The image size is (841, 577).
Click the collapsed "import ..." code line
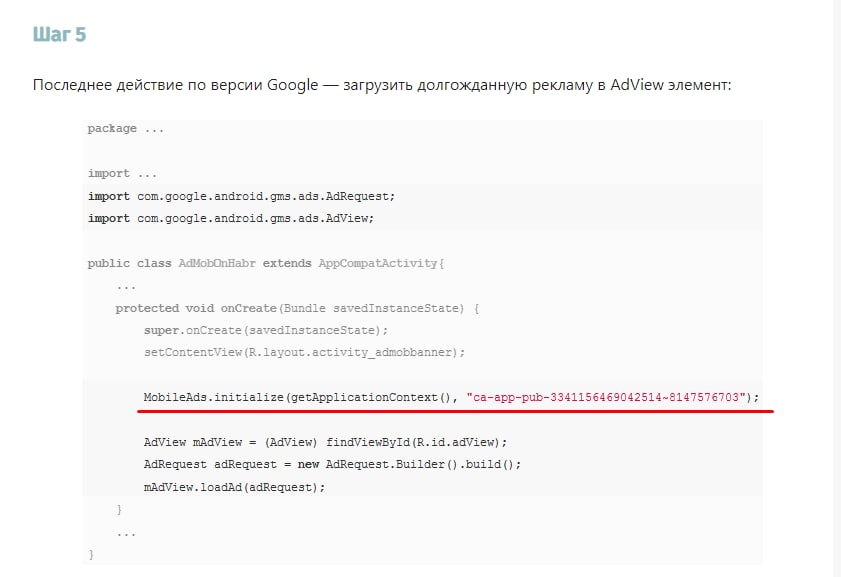pyautogui.click(x=122, y=174)
